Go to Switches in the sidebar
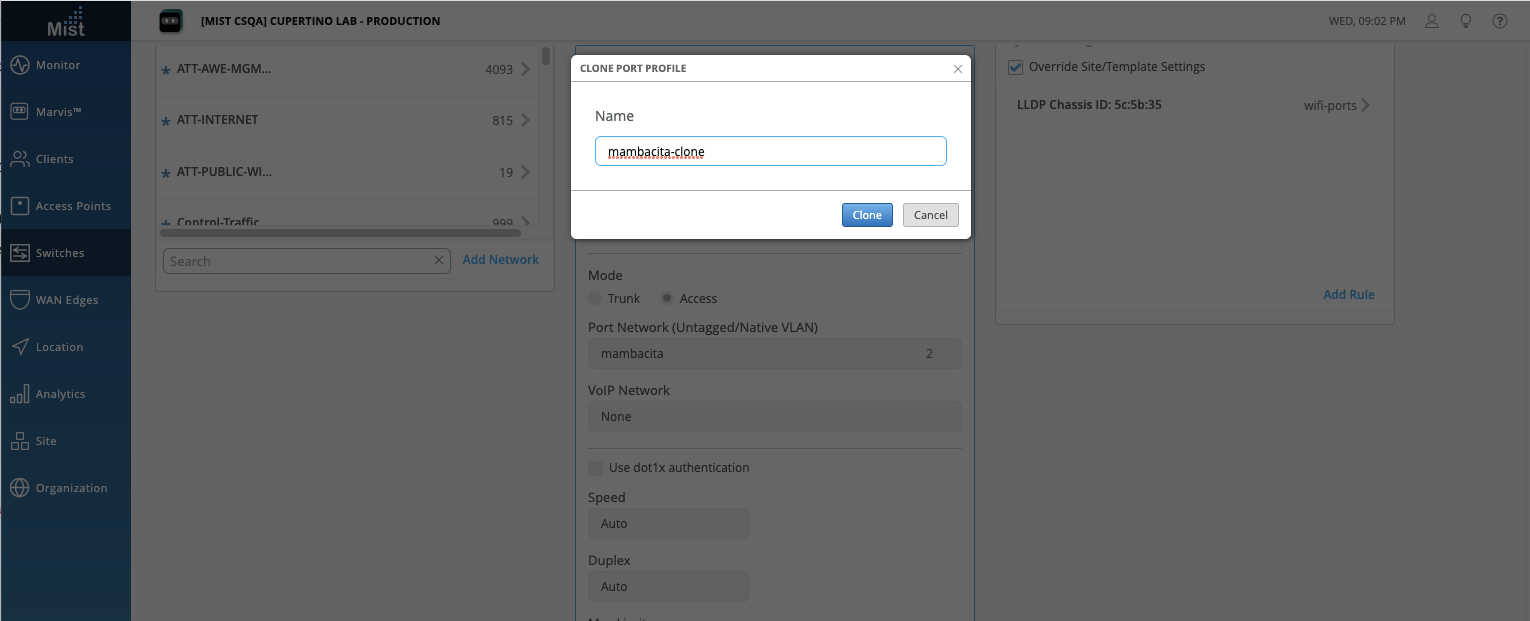The height and width of the screenshot is (621, 1530). pos(60,253)
